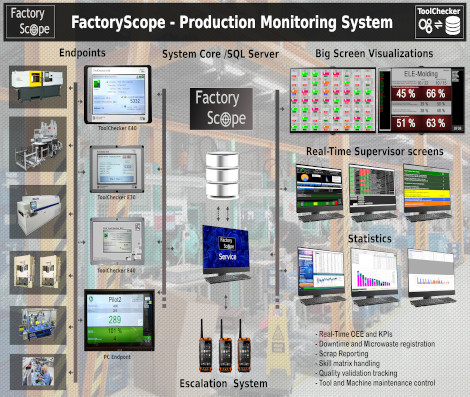Click the Quality validation tracking bullet

tap(356, 373)
